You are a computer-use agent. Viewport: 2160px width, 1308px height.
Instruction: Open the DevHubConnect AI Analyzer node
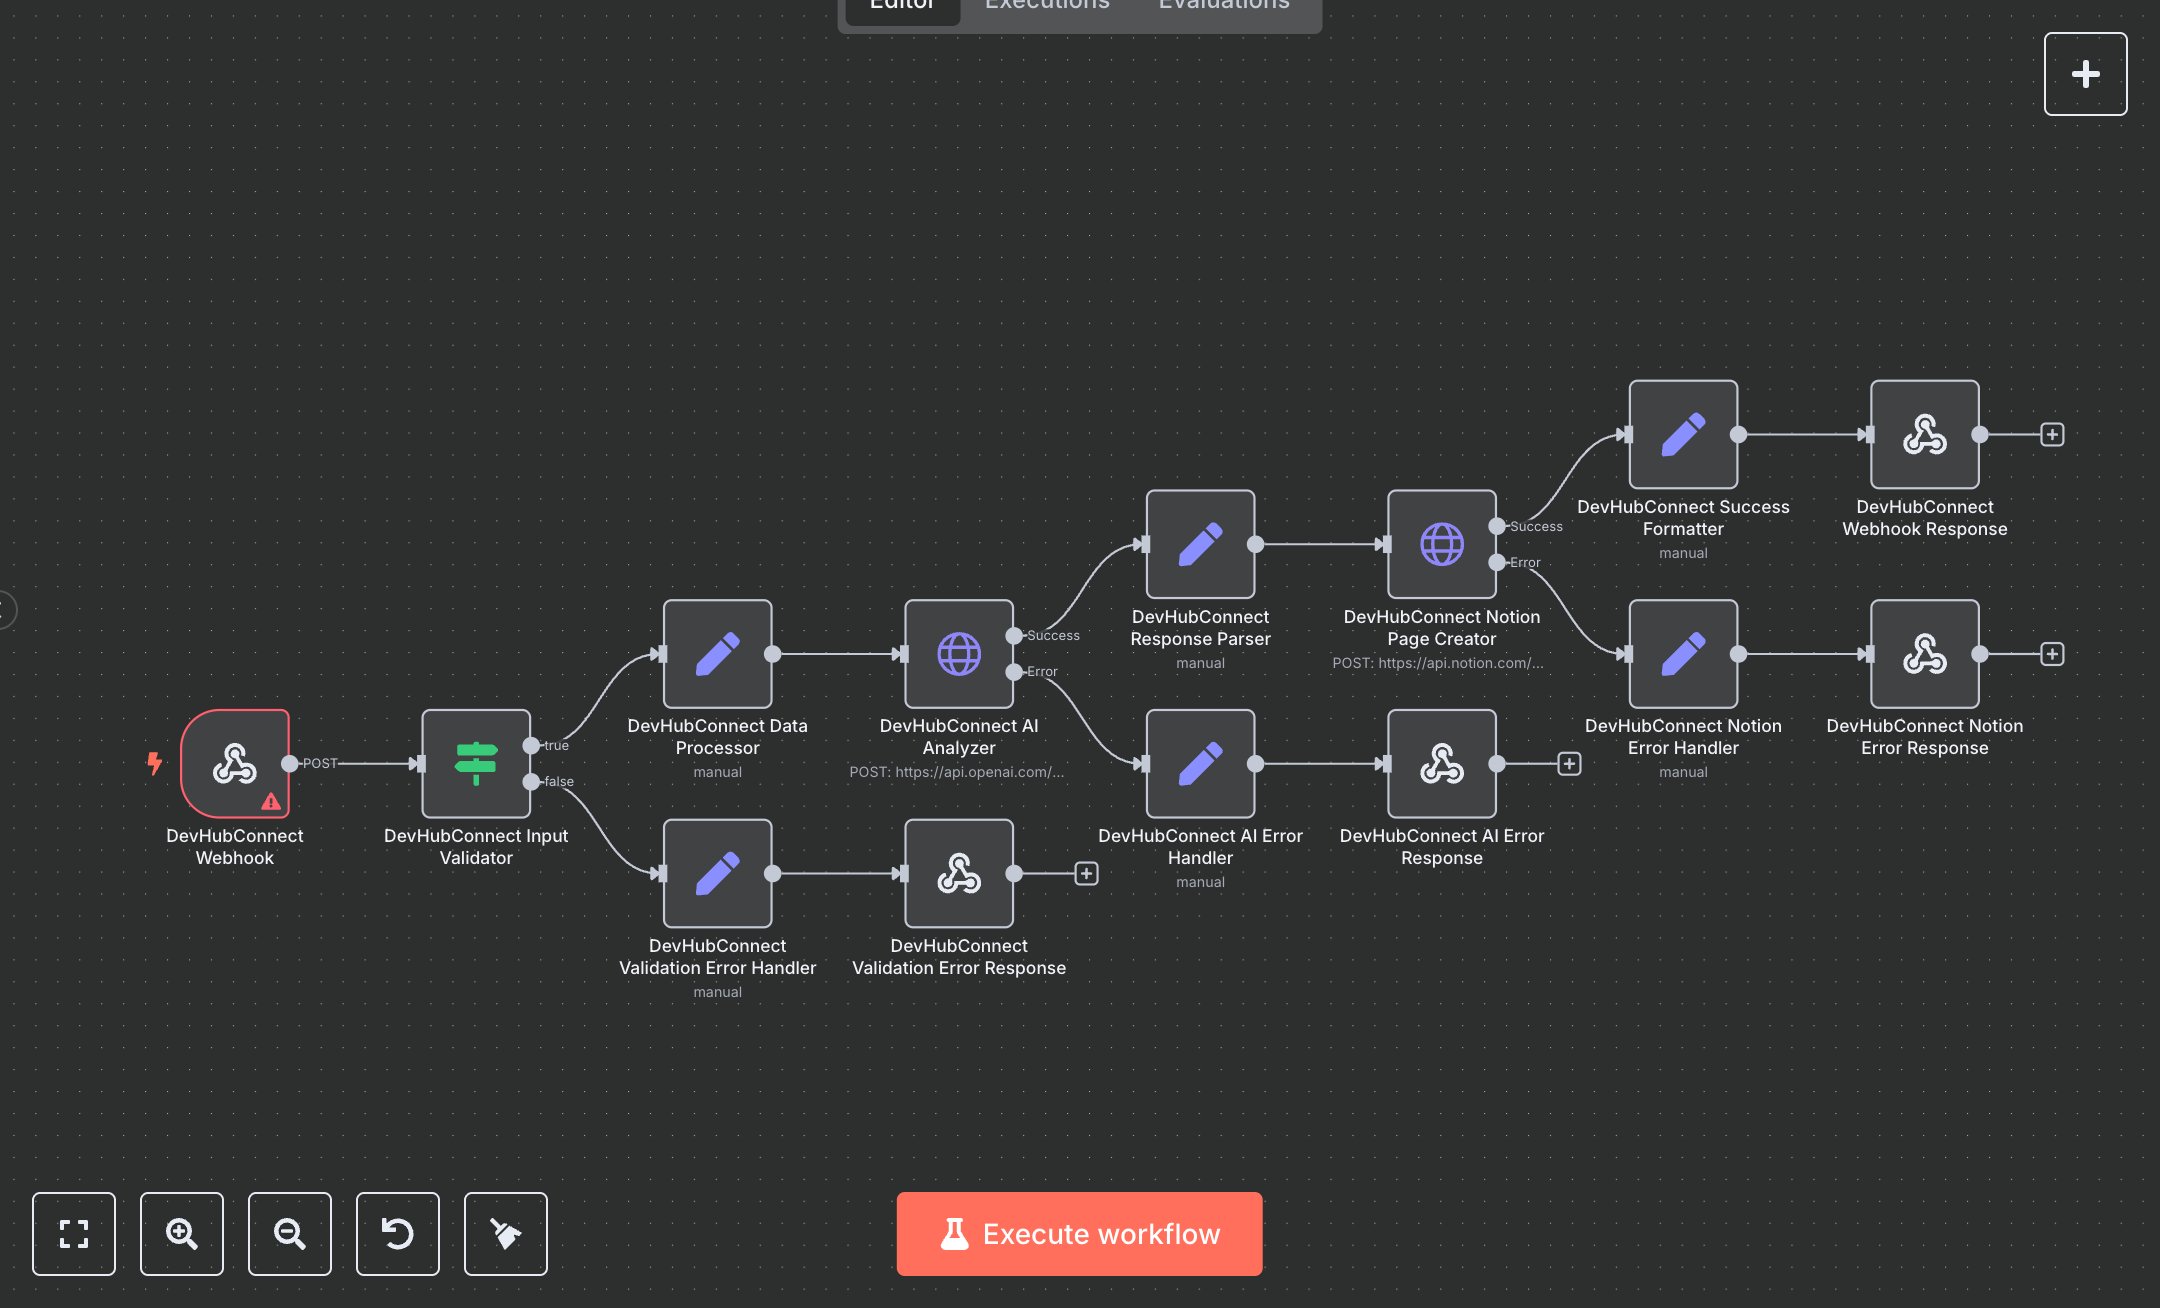click(958, 655)
